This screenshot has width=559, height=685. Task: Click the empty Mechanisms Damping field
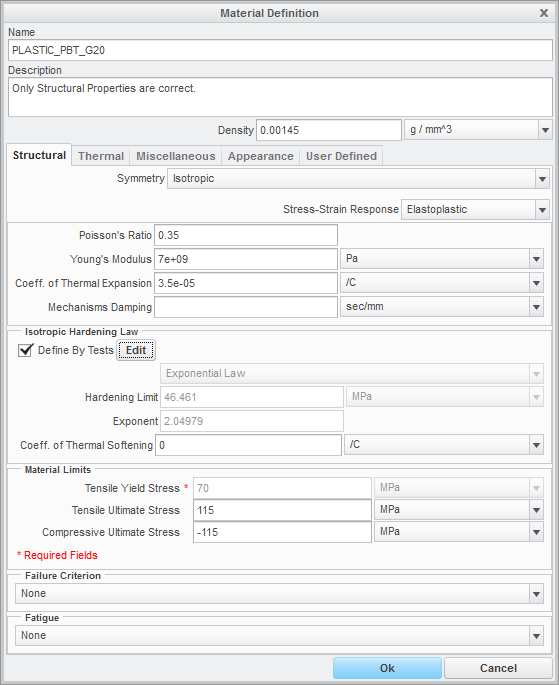pyautogui.click(x=246, y=307)
